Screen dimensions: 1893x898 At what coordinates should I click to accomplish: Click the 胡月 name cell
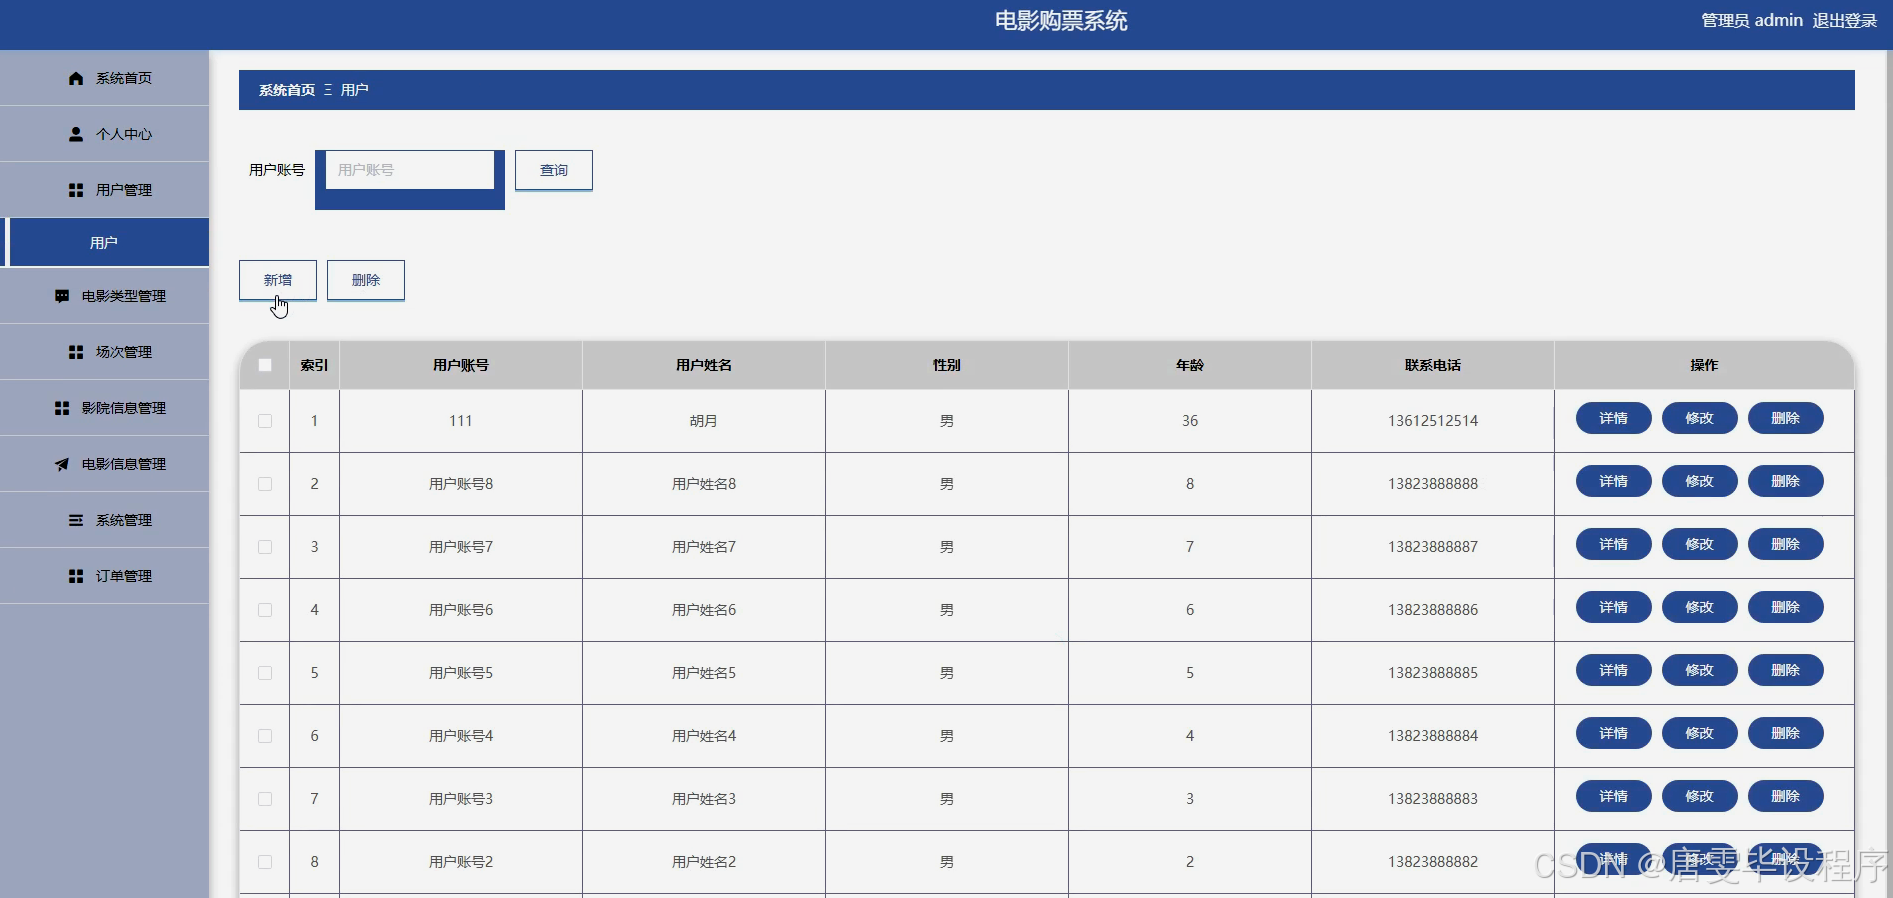[704, 421]
